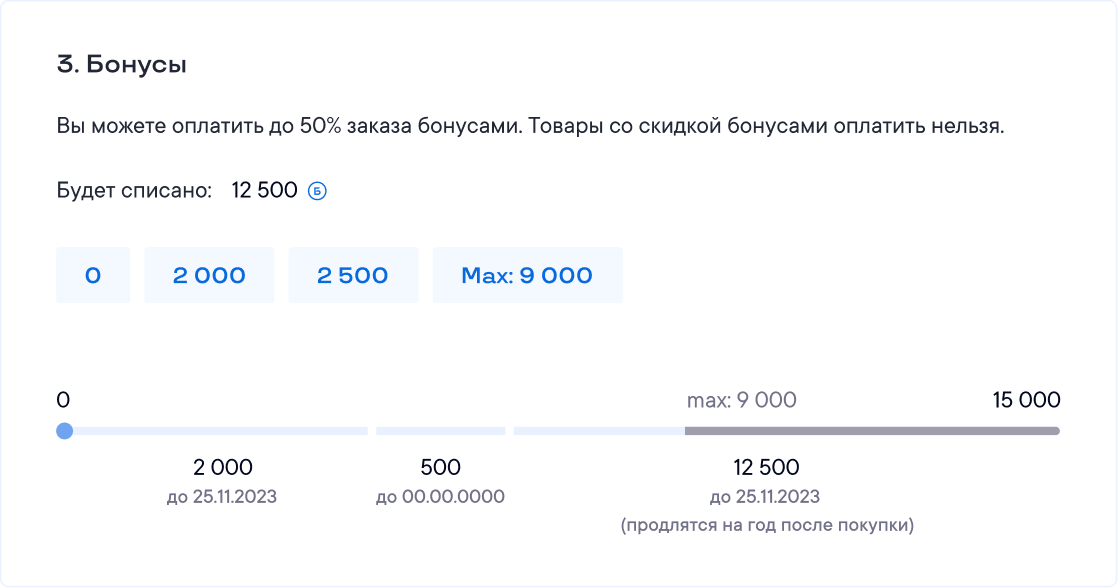Click the 2 000 amount under the slider
The width and height of the screenshot is (1118, 588).
(x=222, y=467)
